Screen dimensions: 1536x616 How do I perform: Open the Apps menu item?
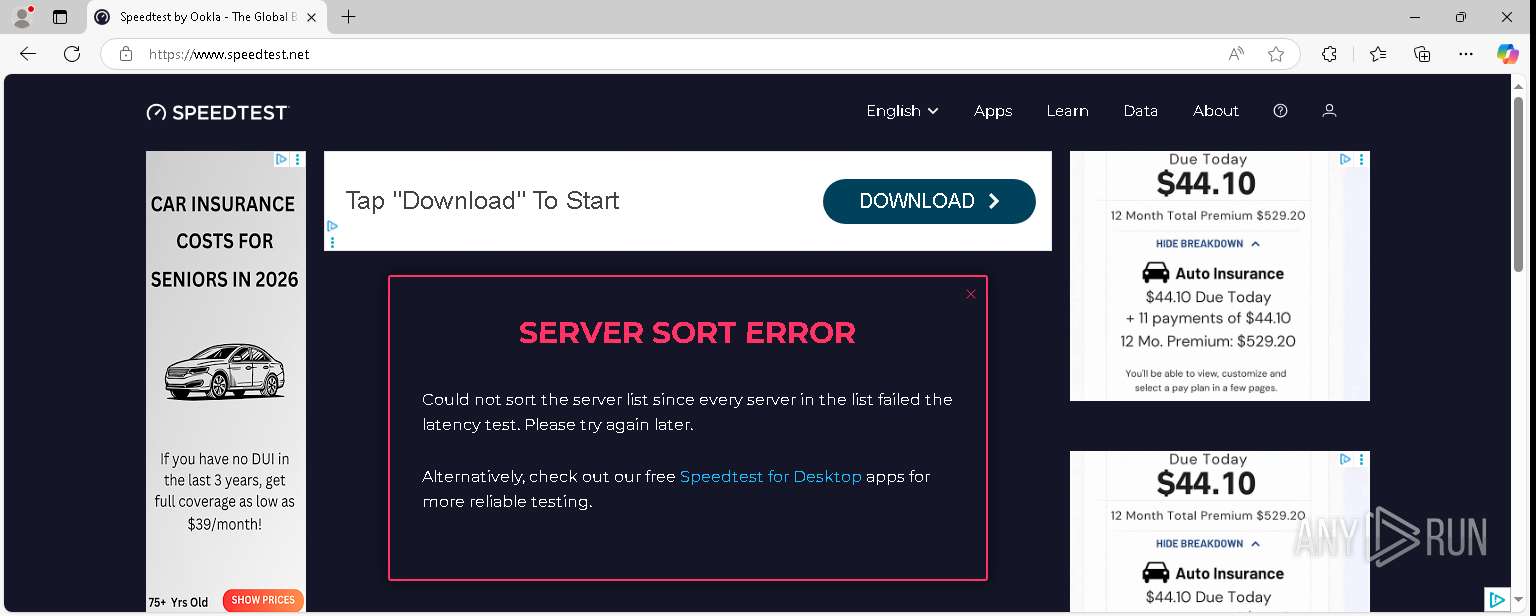click(993, 111)
